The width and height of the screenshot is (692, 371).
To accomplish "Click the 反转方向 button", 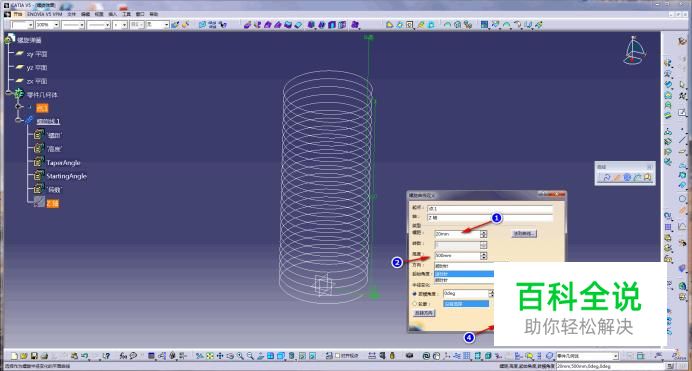I will (424, 313).
